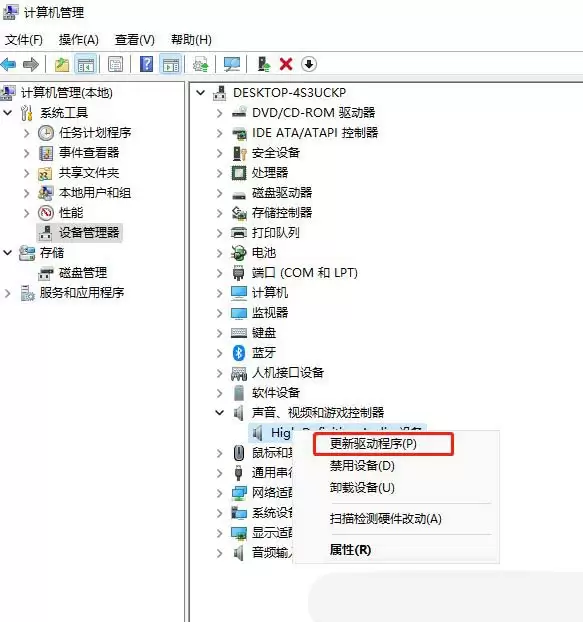Click the Properties sheet toolbar icon
This screenshot has height=622, width=583.
pyautogui.click(x=115, y=64)
